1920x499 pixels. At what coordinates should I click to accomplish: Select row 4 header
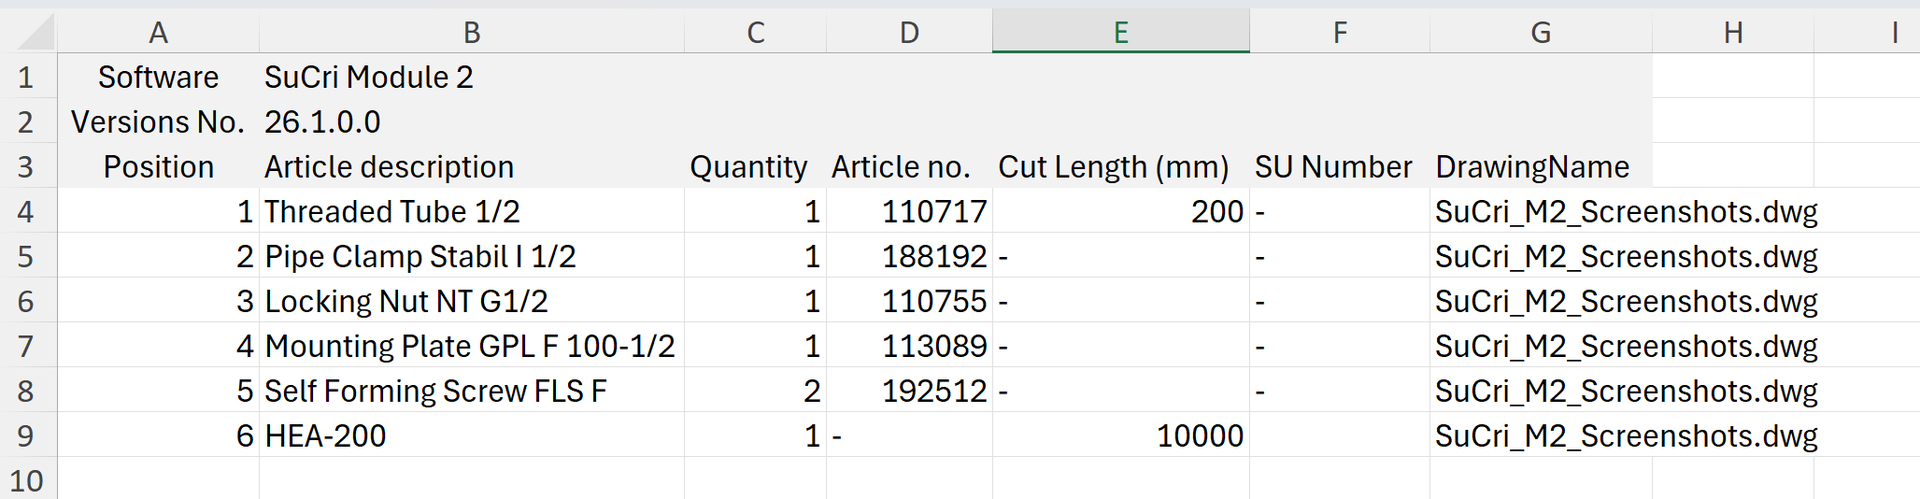click(x=27, y=212)
